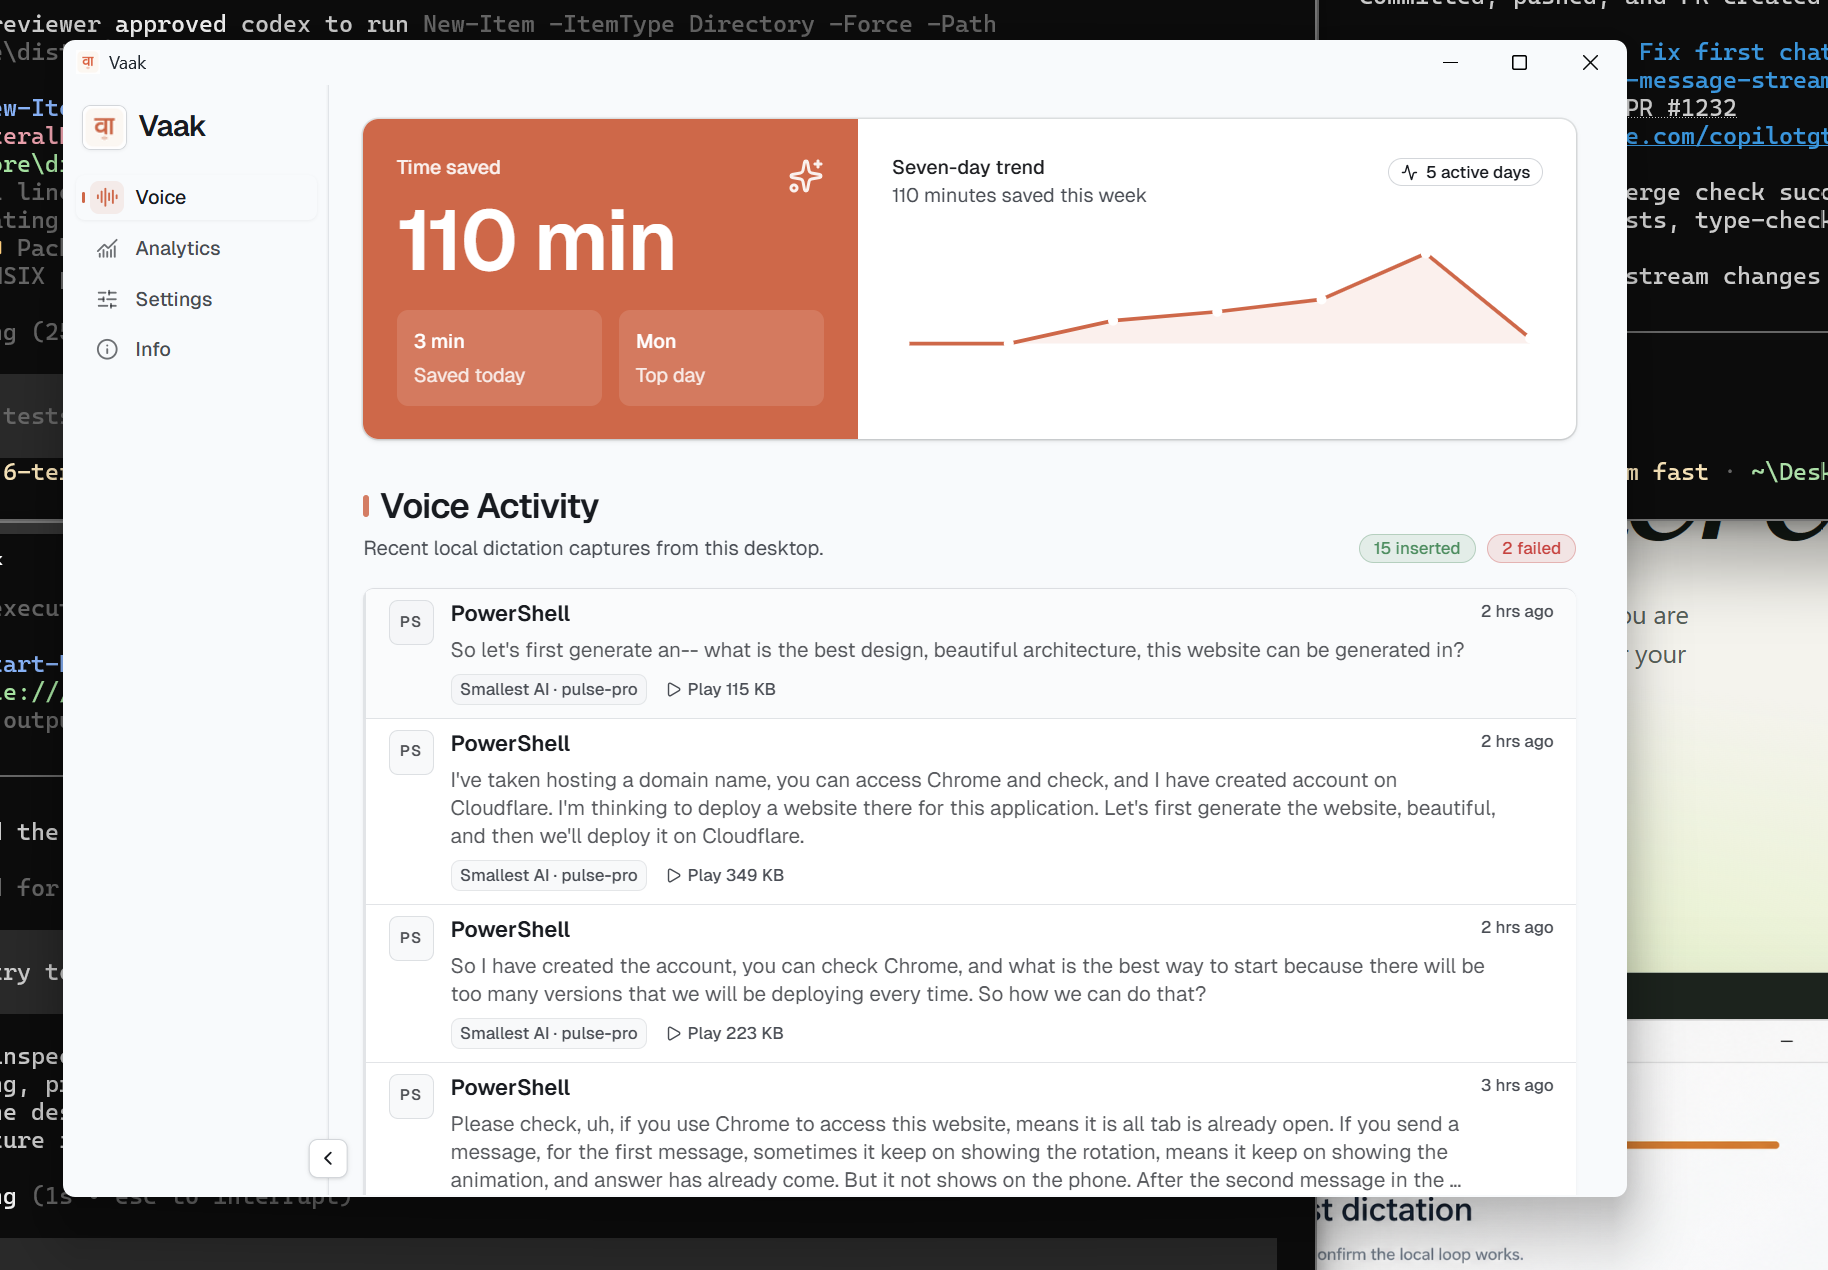The image size is (1828, 1270).
Task: Collapse the sidebar with chevron button
Action: (328, 1158)
